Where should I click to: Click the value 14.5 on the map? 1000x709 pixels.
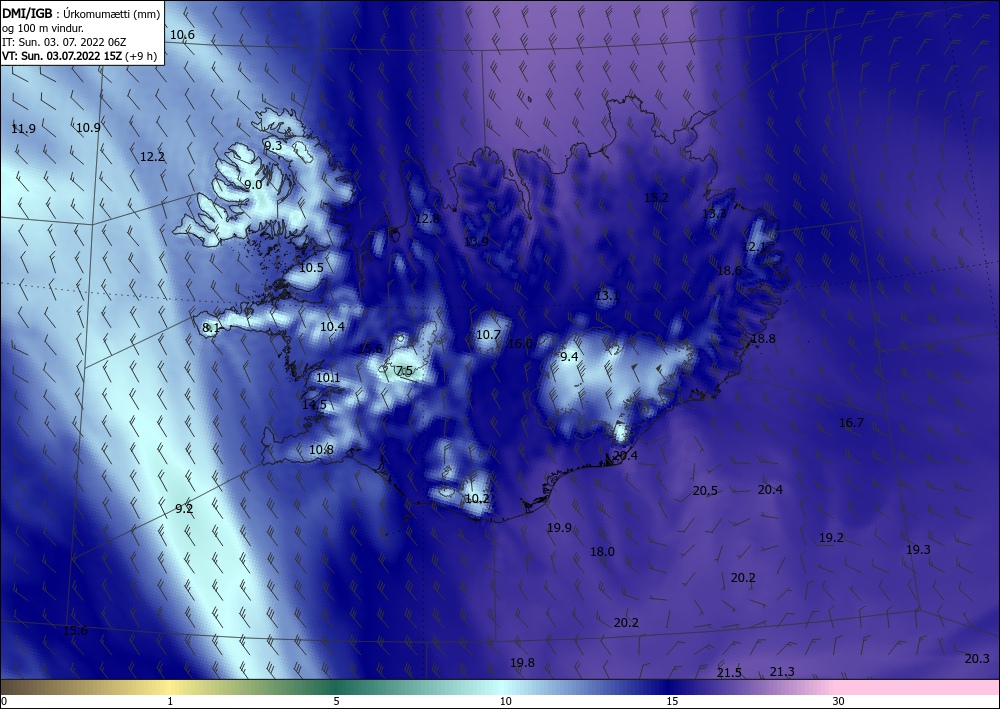click(x=314, y=406)
